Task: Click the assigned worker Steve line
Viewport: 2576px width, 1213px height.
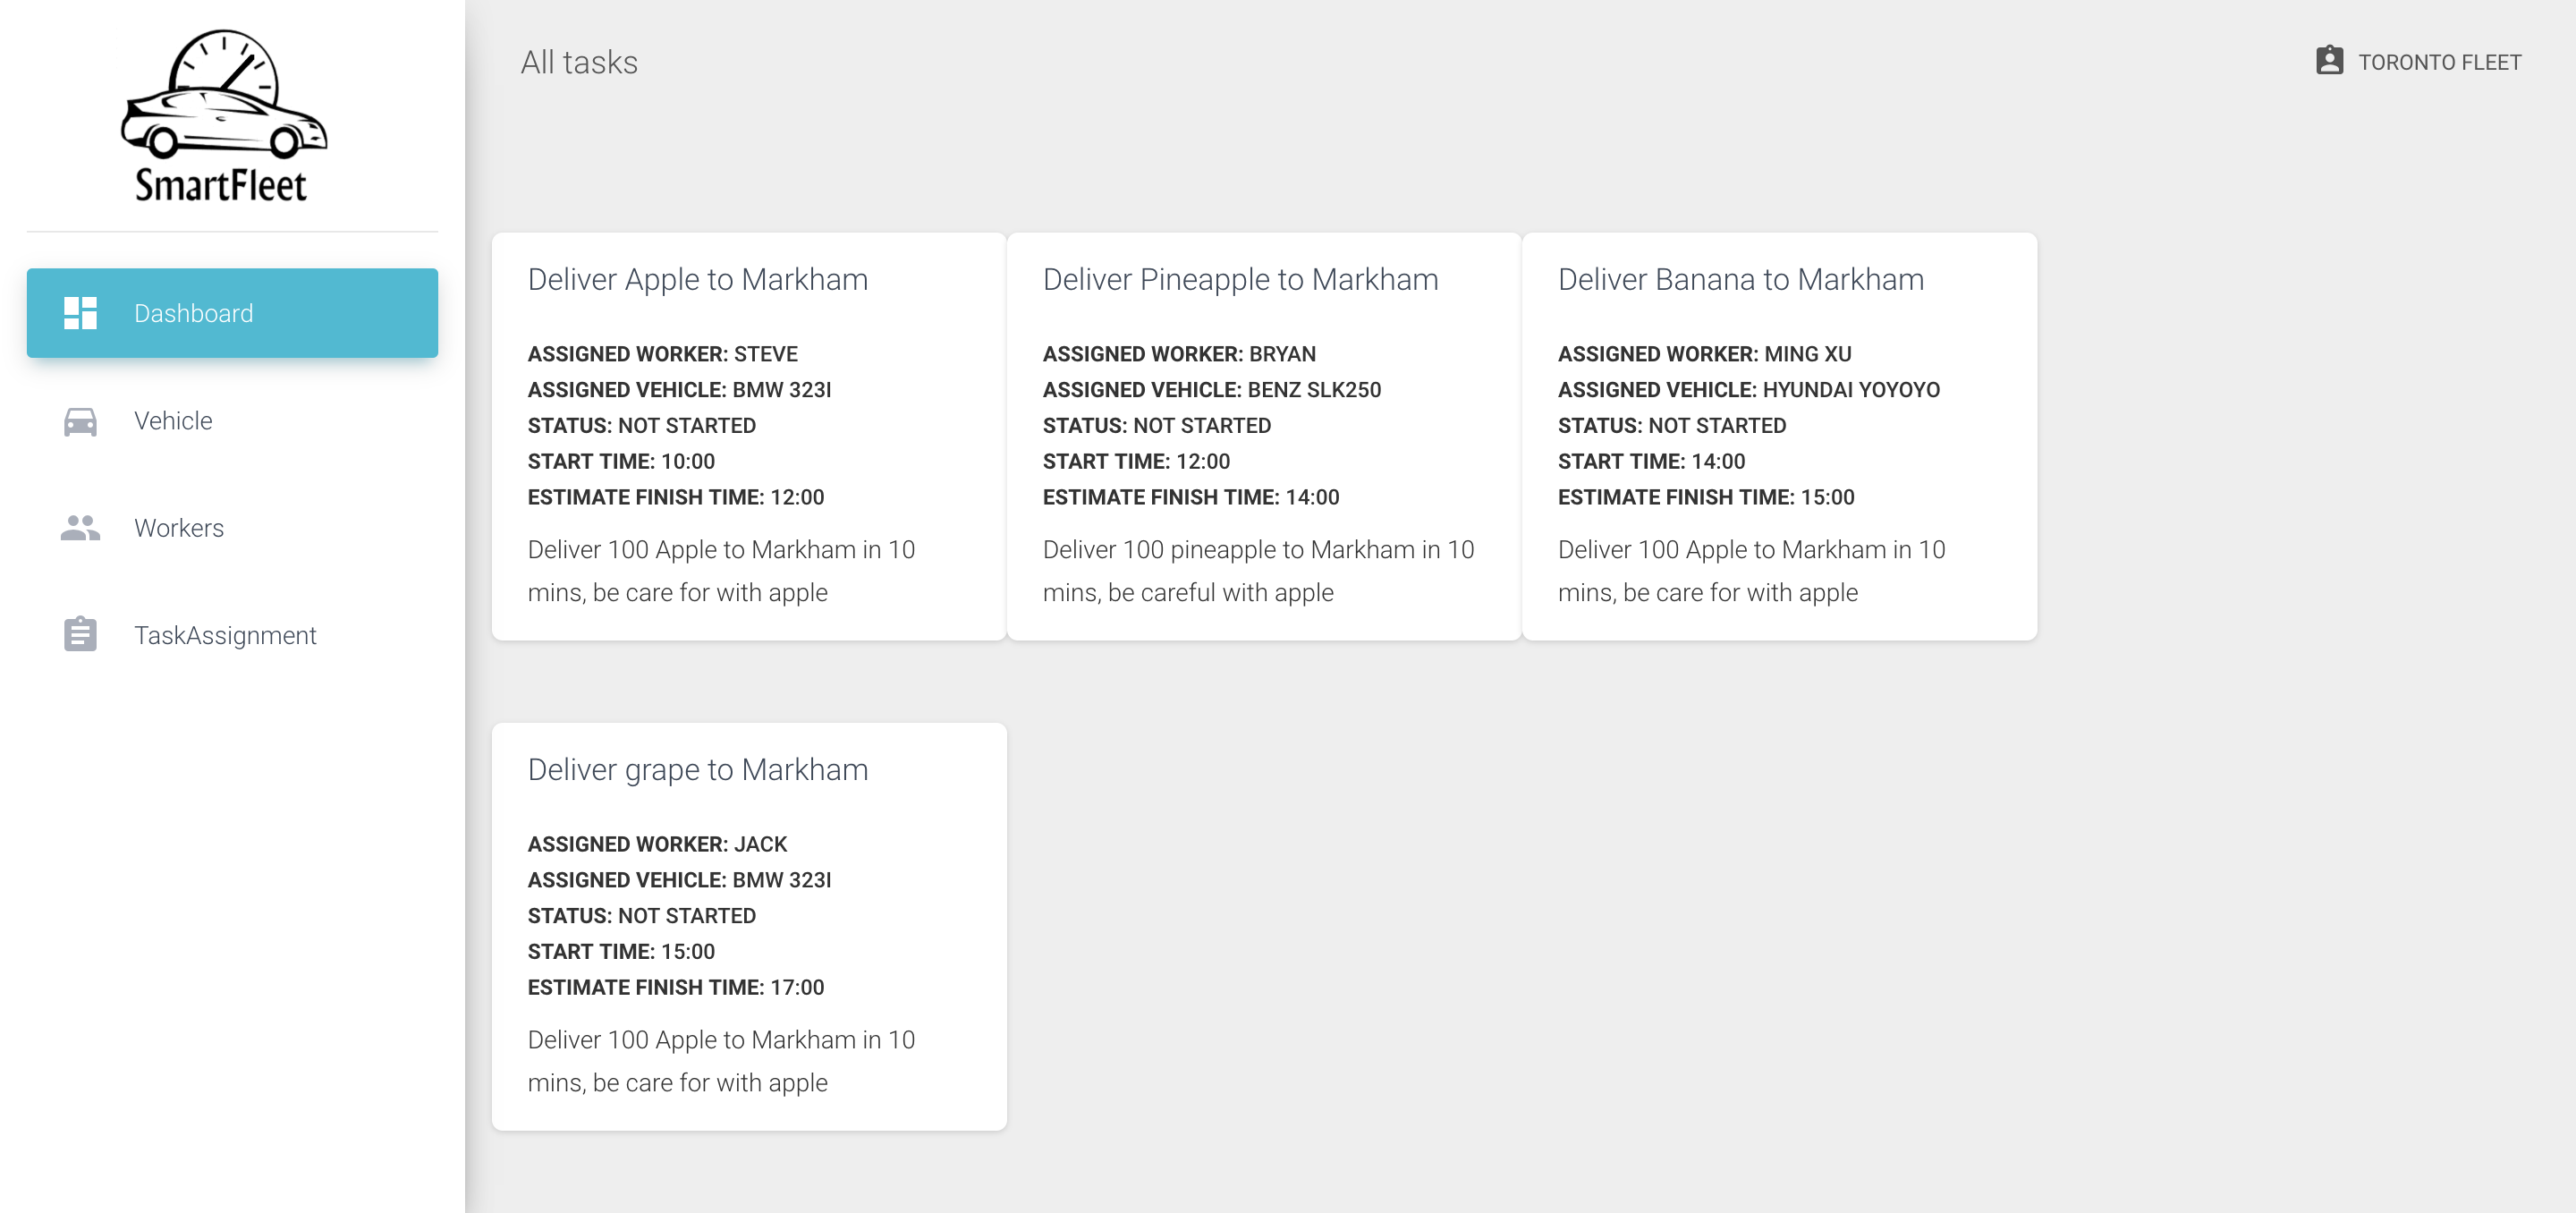Action: [x=662, y=354]
